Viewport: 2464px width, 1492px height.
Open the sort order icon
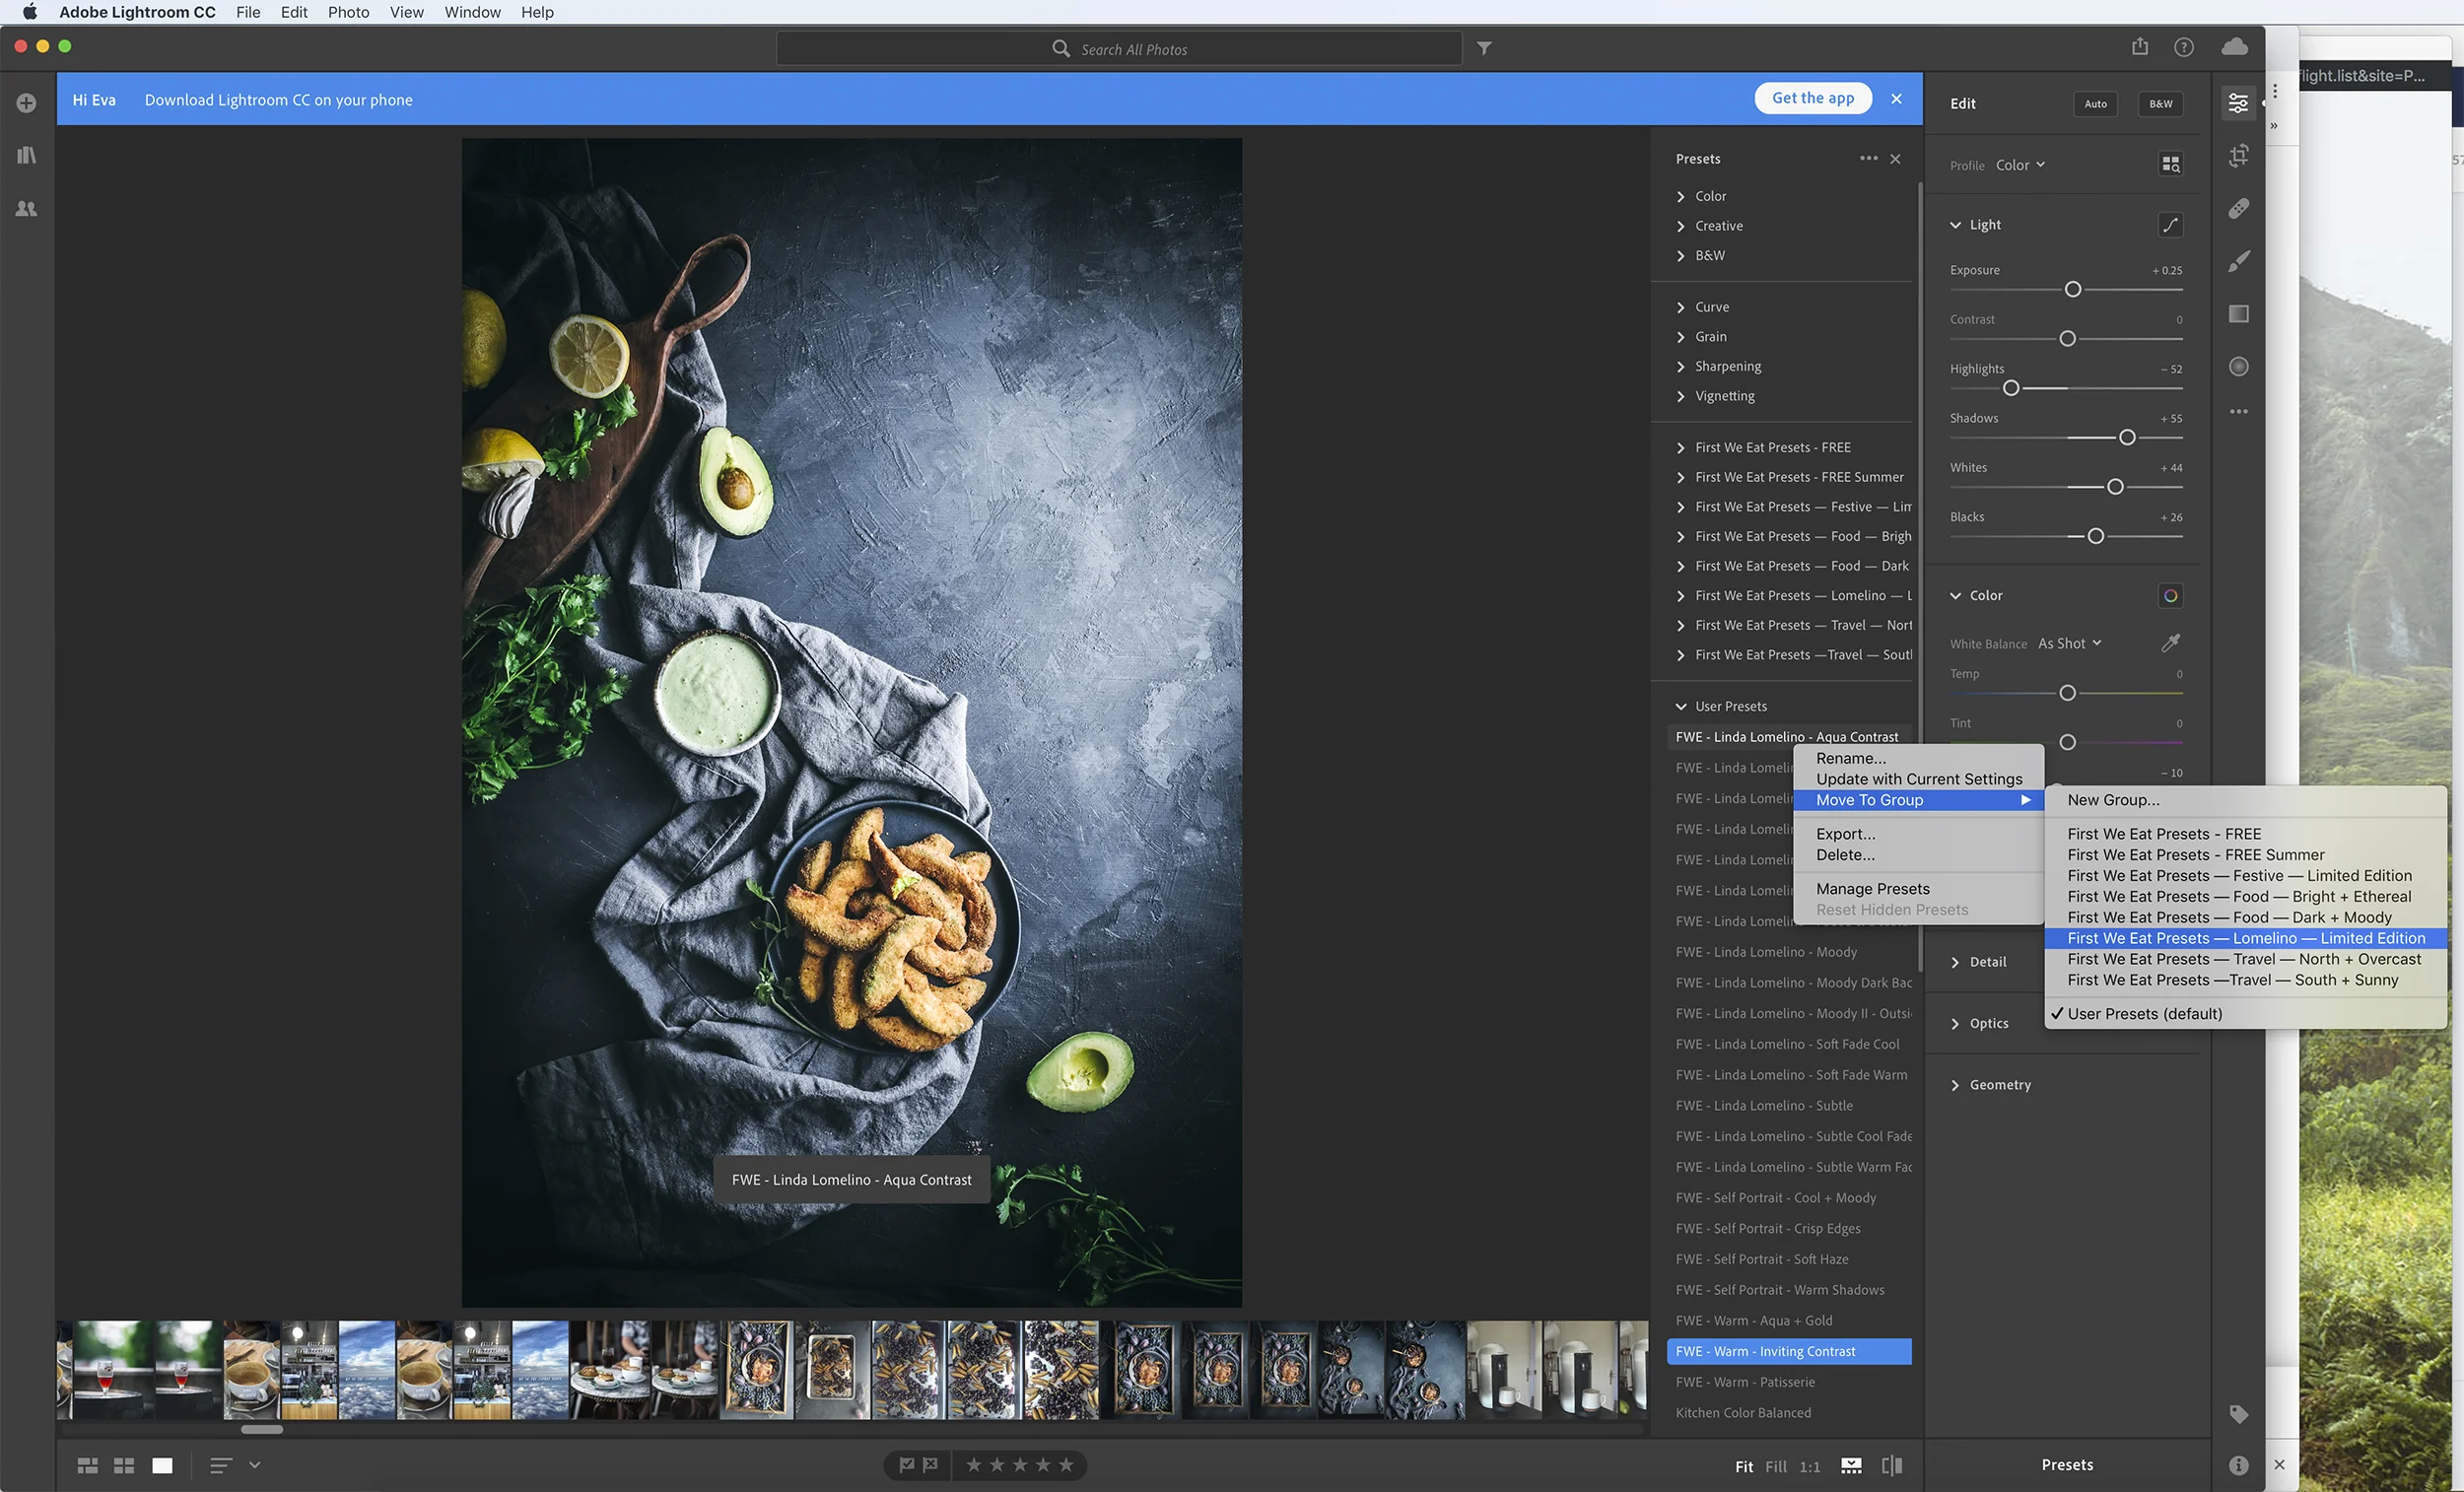[221, 1465]
